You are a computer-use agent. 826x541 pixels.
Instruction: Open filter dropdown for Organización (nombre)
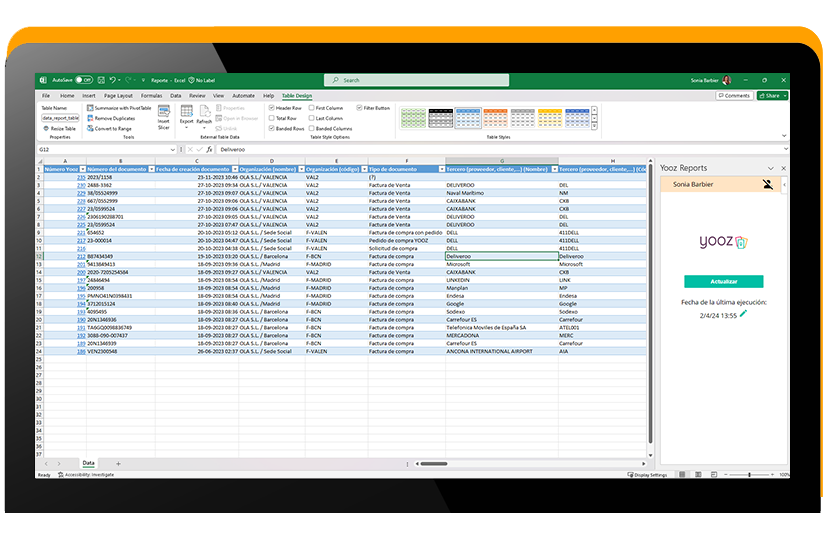(301, 169)
